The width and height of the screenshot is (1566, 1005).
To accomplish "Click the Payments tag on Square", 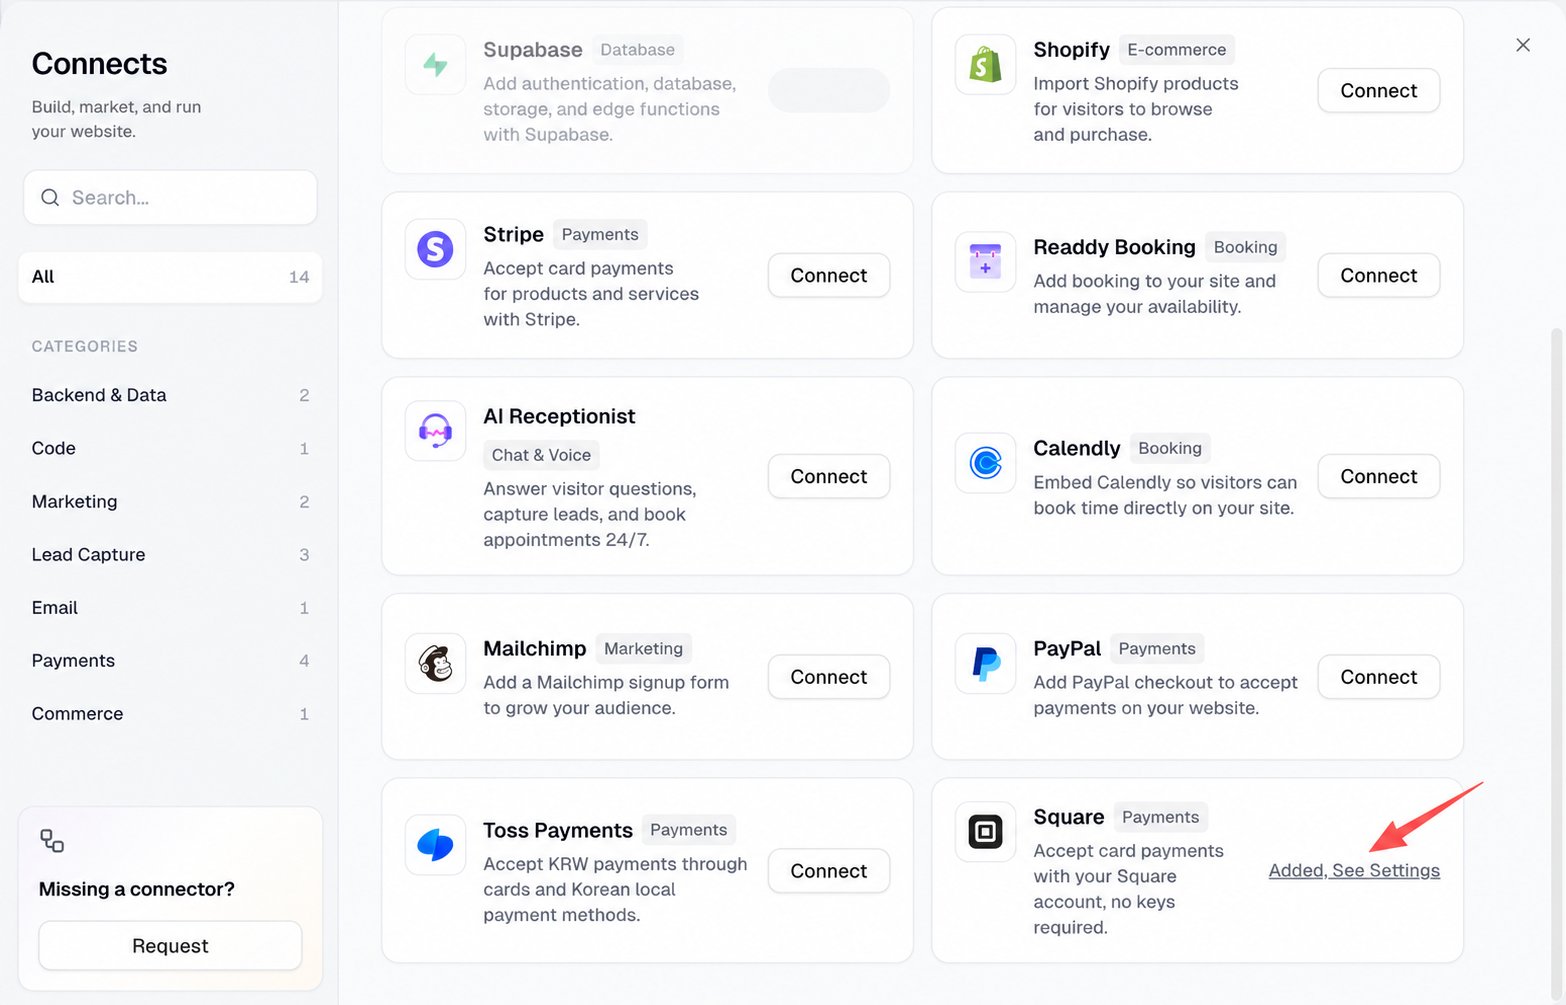I will coord(1160,817).
